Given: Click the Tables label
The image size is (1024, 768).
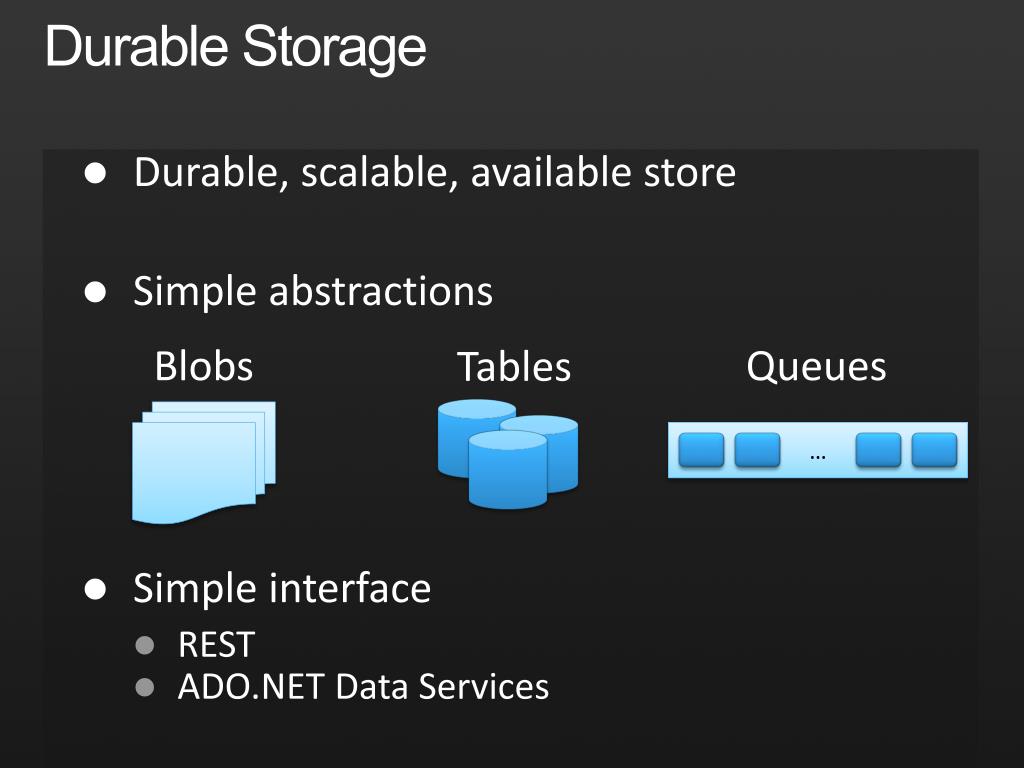Looking at the screenshot, I should click(x=514, y=366).
